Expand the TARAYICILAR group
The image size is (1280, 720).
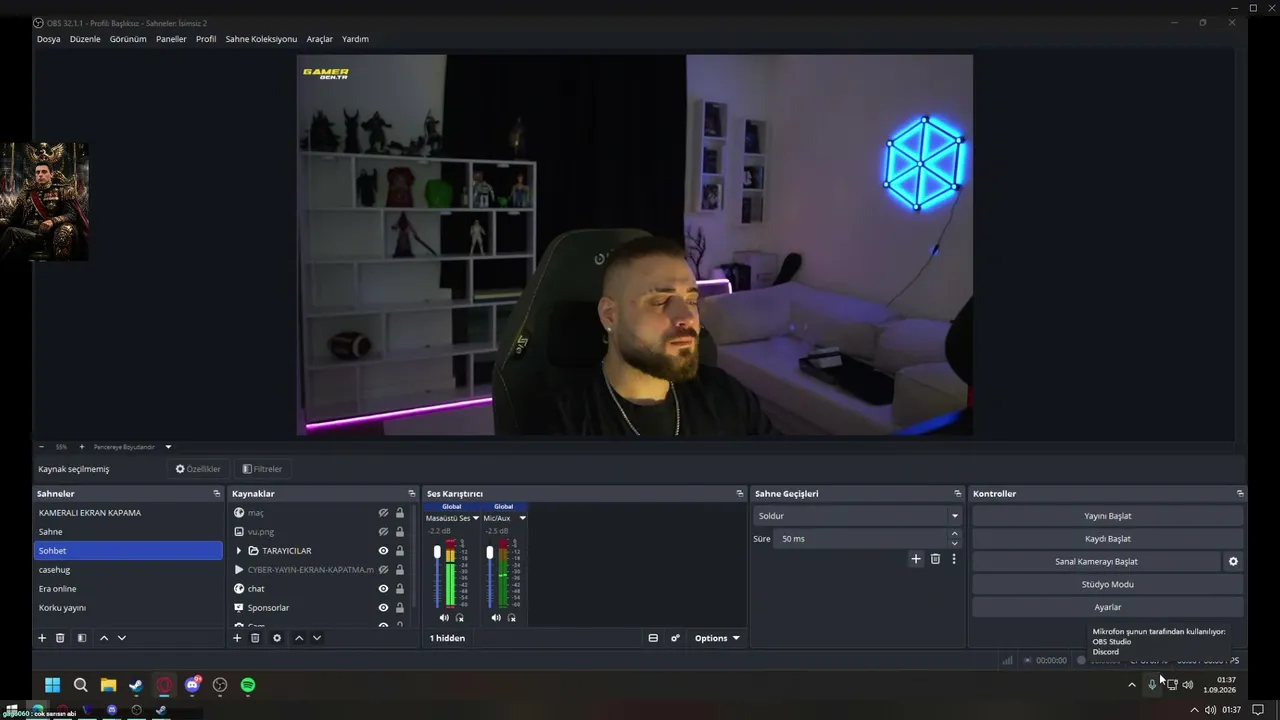238,551
